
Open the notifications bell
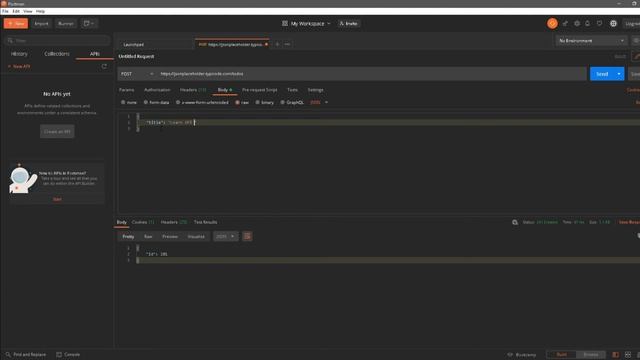coord(587,24)
